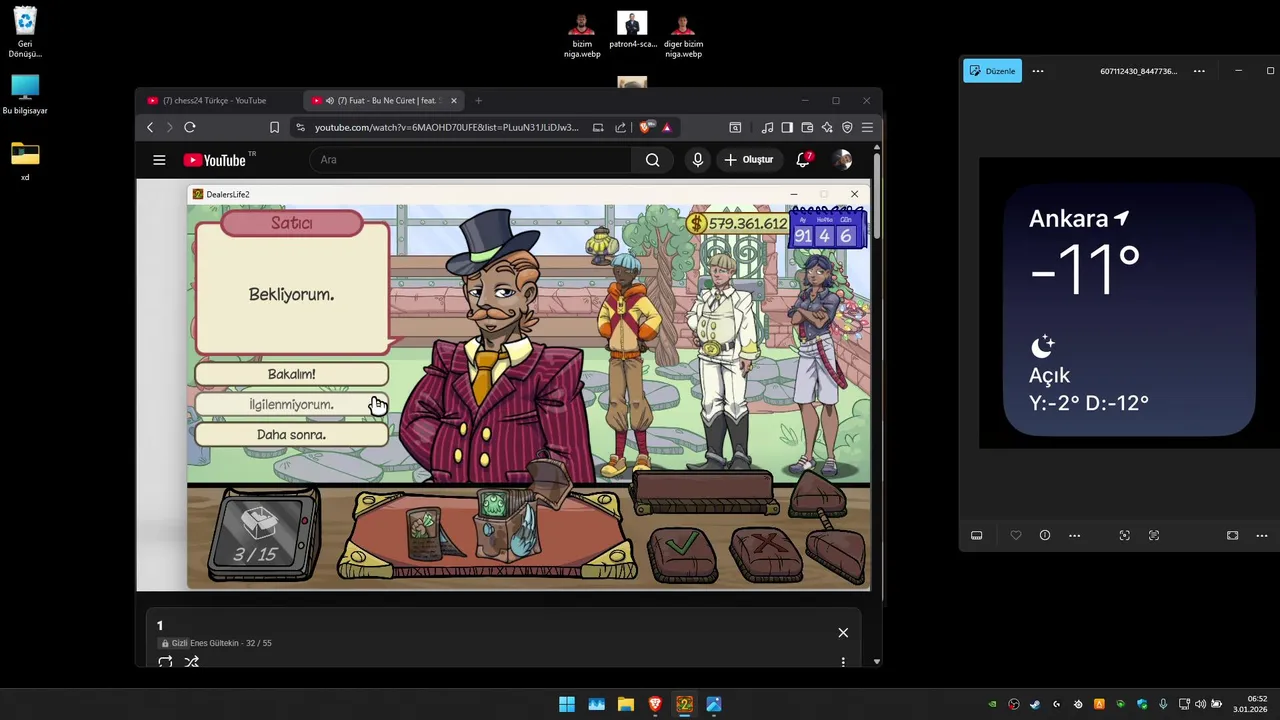Choose the 'Daha sonra.' dialogue option
The image size is (1280, 720).
pyautogui.click(x=291, y=434)
